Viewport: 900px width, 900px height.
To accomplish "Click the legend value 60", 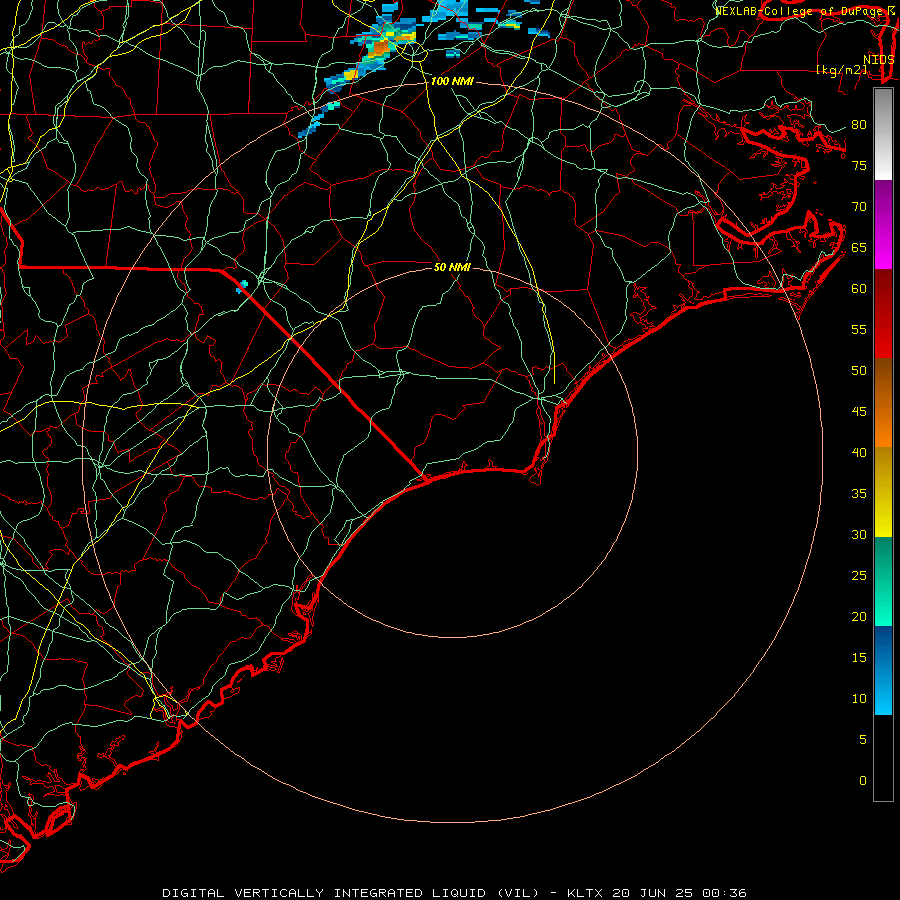I will click(x=859, y=289).
